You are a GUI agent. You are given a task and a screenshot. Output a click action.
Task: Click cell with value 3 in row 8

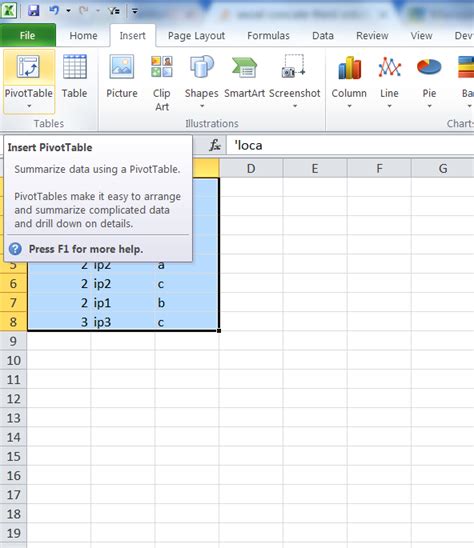[59, 322]
